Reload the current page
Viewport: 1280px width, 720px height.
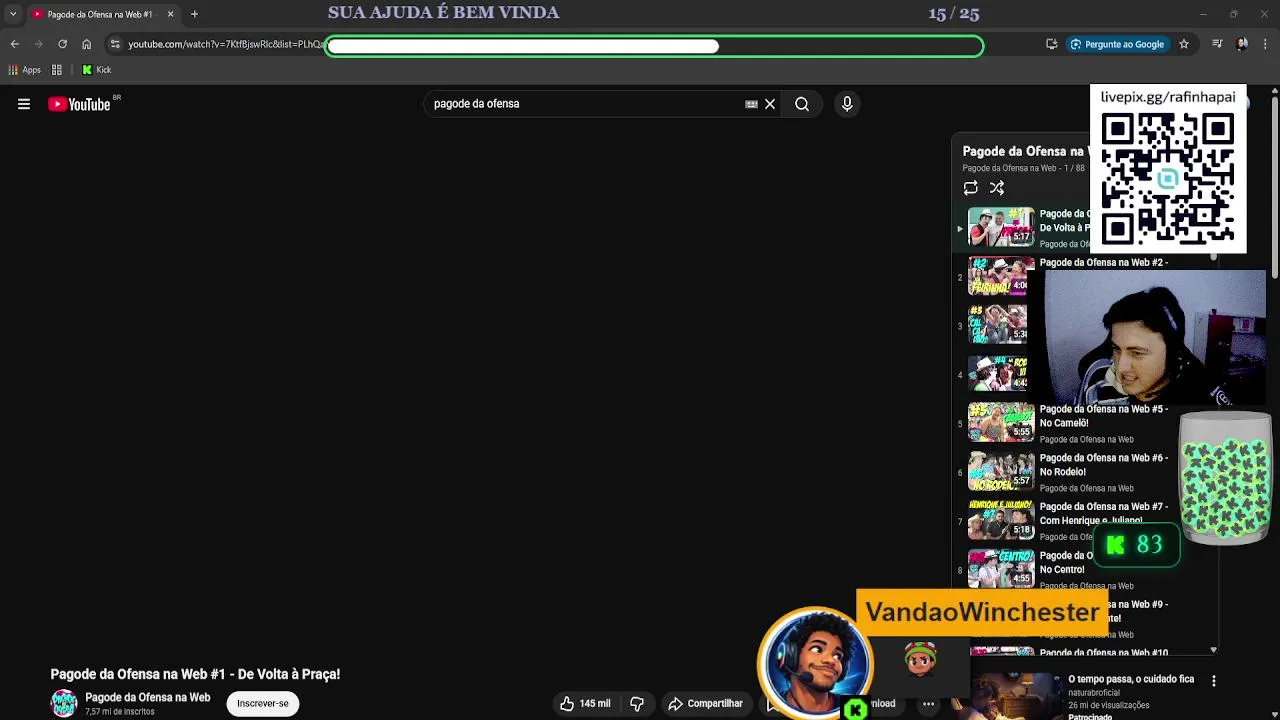click(62, 44)
